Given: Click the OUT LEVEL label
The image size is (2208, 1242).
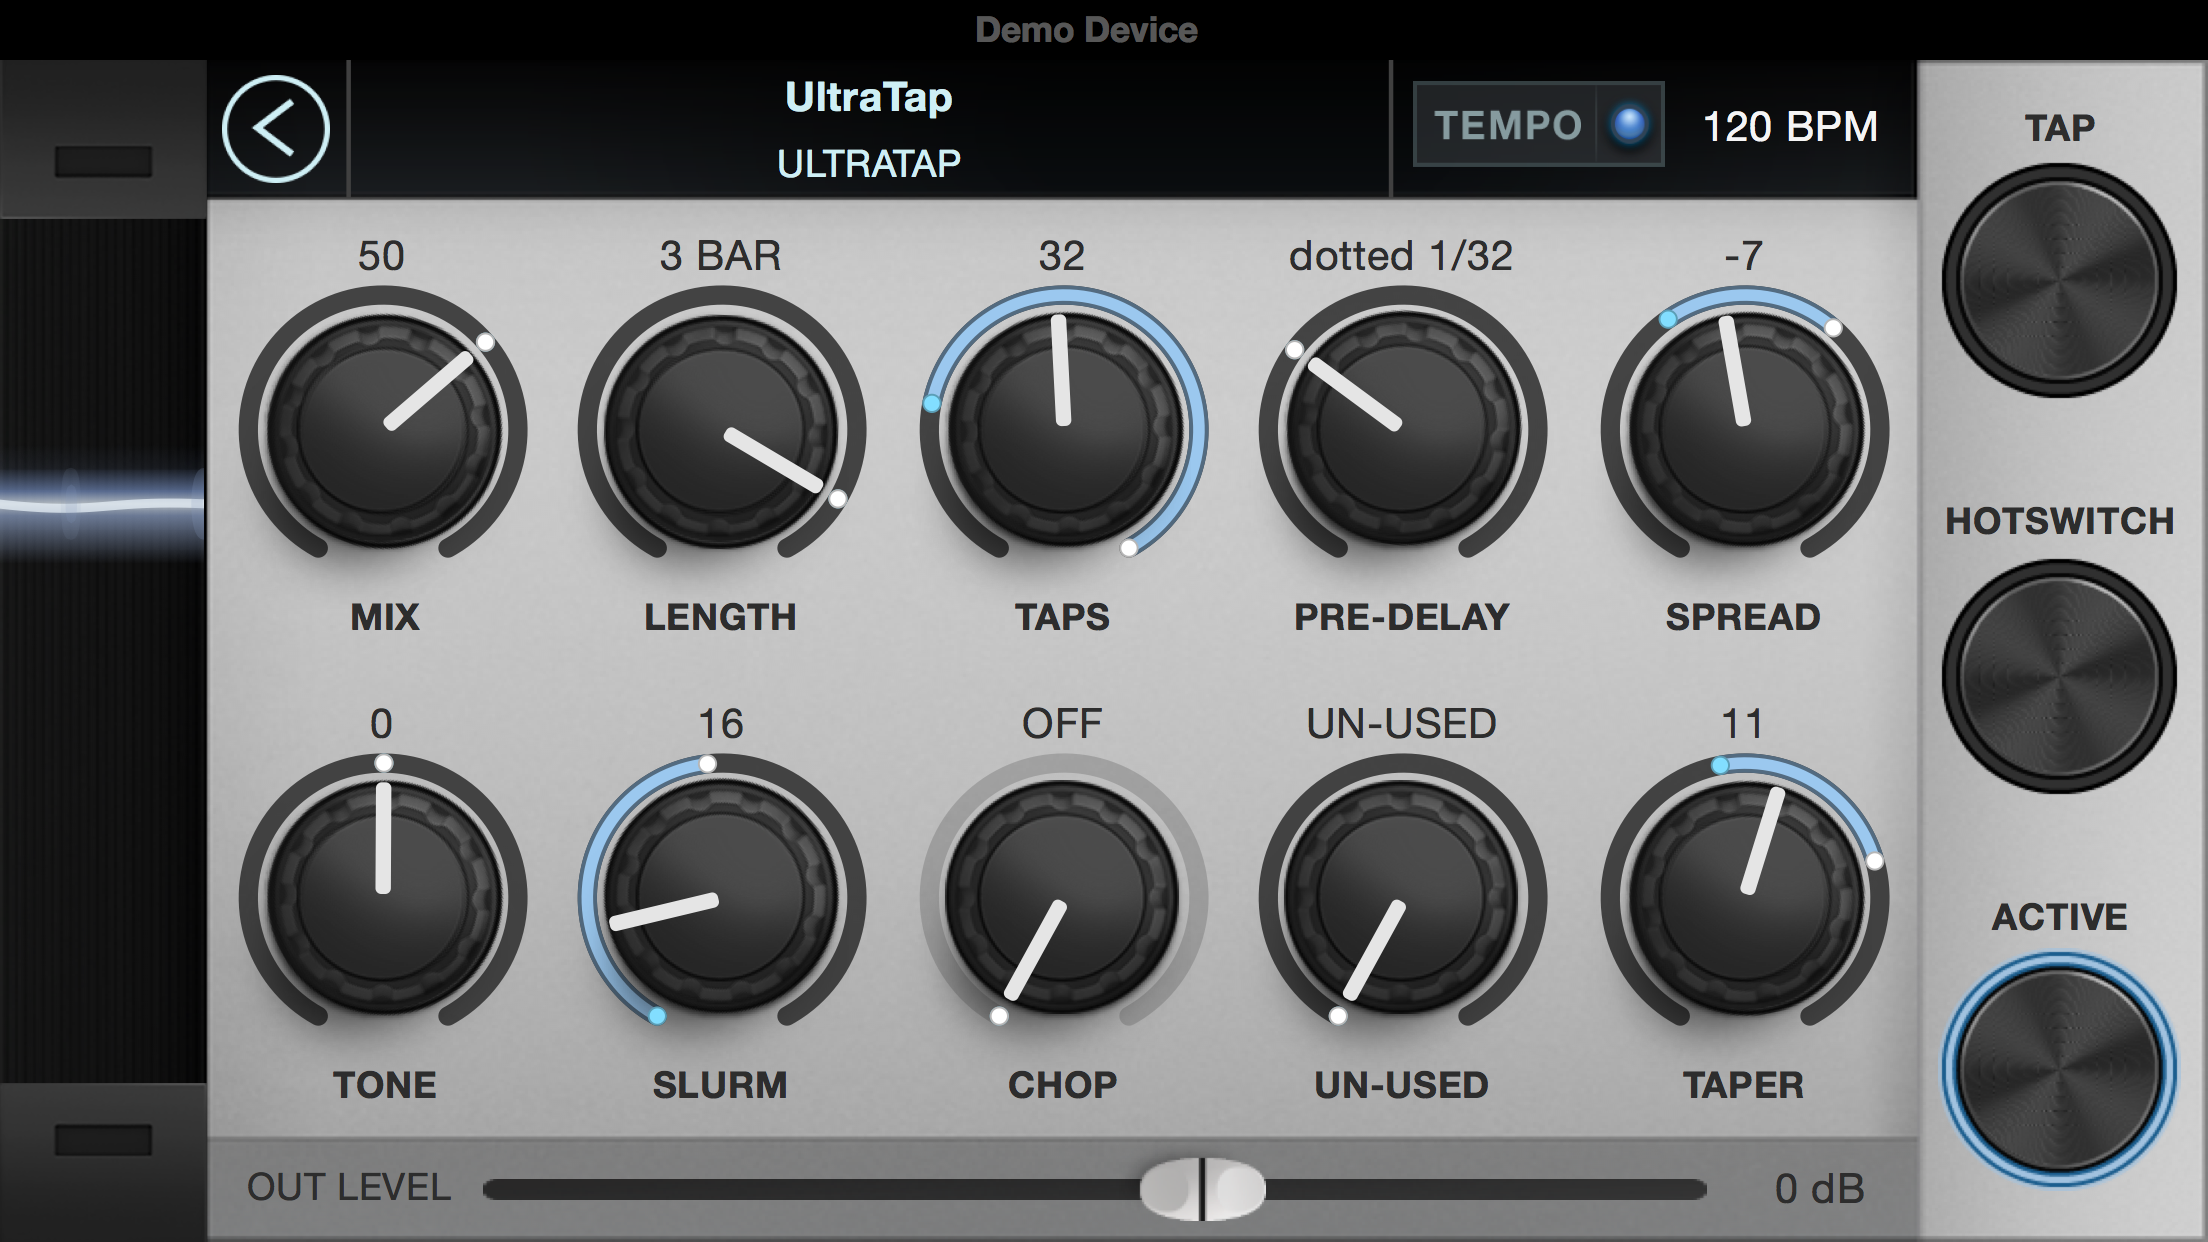Looking at the screenshot, I should click(x=348, y=1188).
